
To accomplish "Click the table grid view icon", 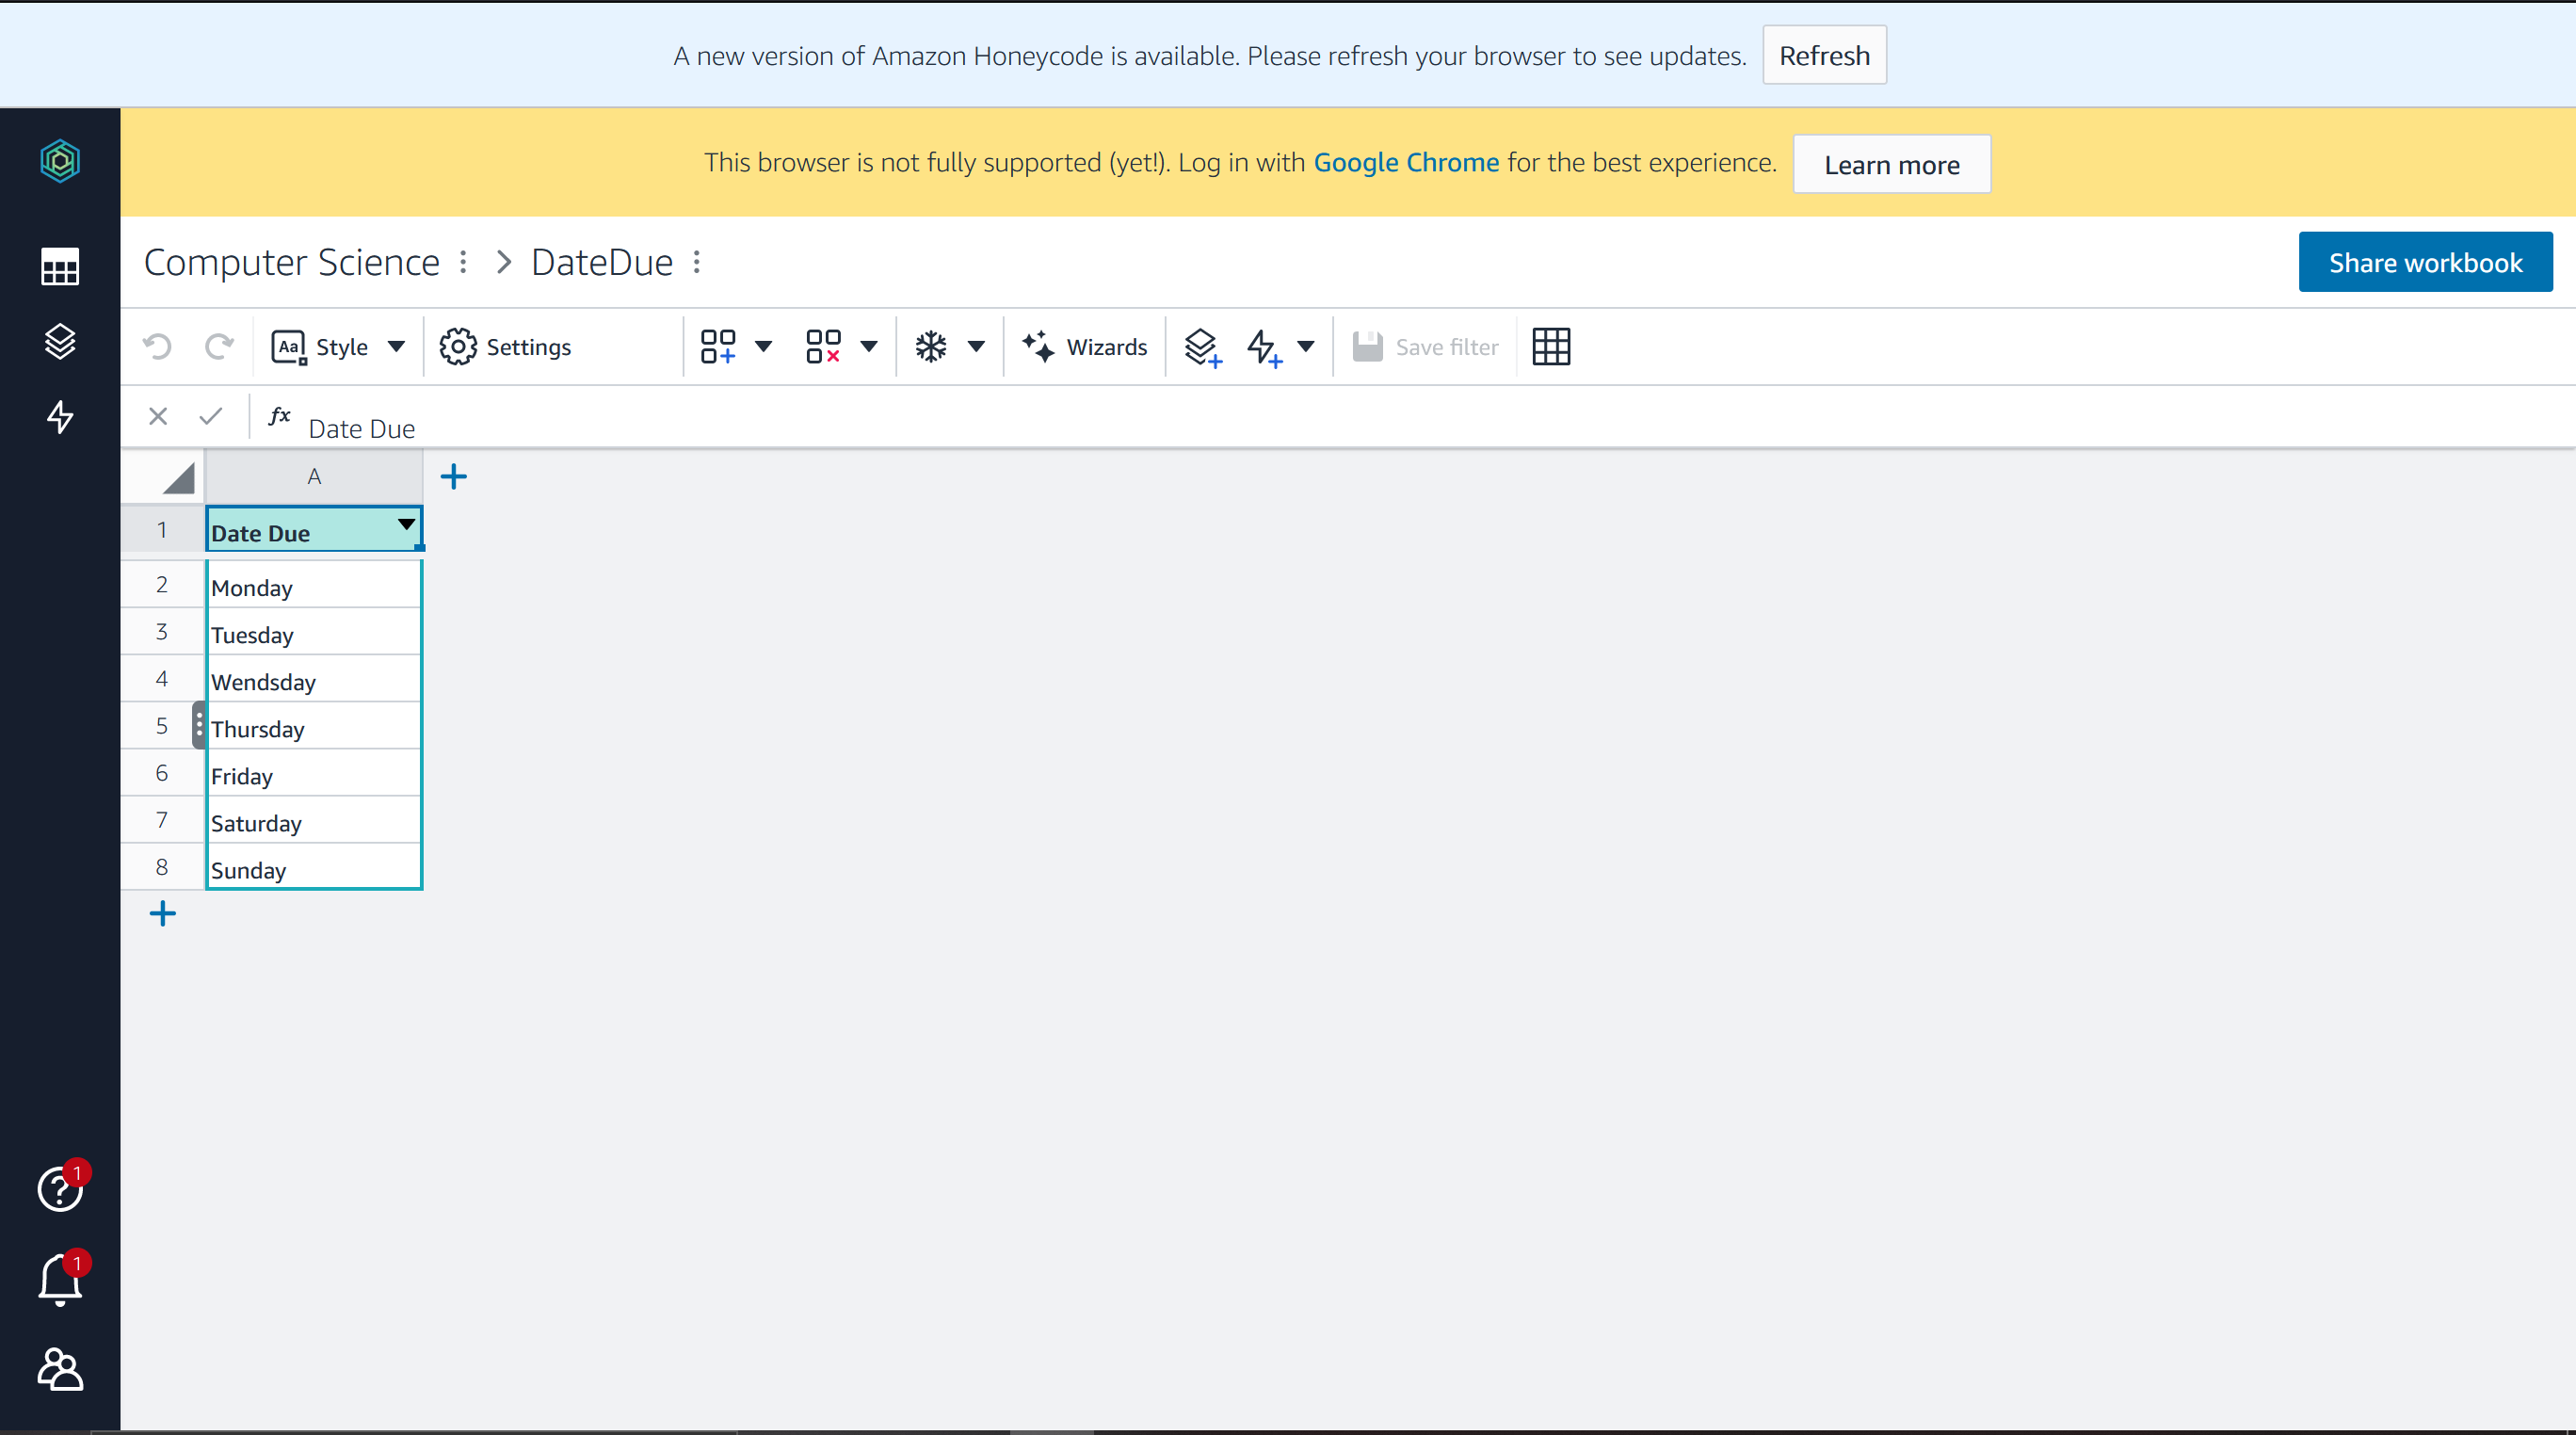I will tap(1551, 347).
